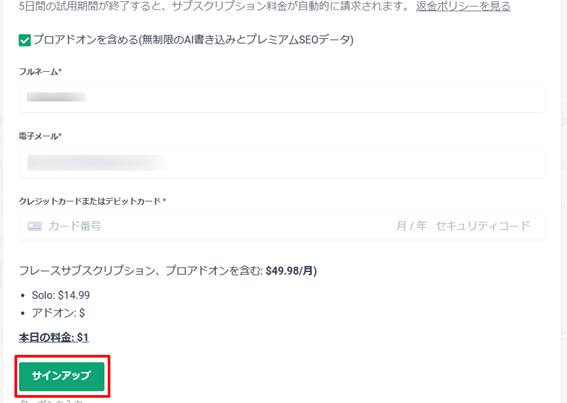Image resolution: width=567 pixels, height=403 pixels.
Task: Click the credit card icon
Action: (x=35, y=226)
